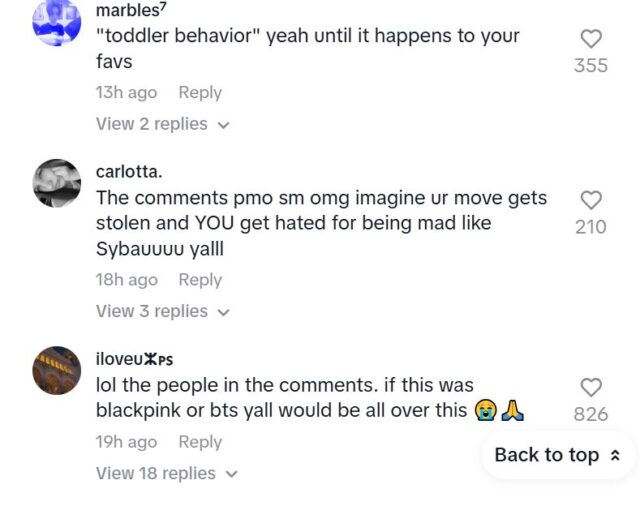Tap the heart on iloveu's comment
This screenshot has width=640, height=506.
591,387
